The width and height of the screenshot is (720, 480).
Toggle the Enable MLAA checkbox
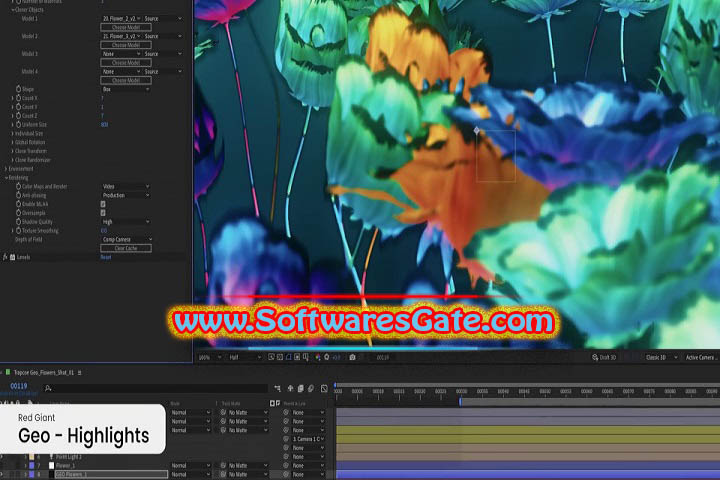click(103, 204)
